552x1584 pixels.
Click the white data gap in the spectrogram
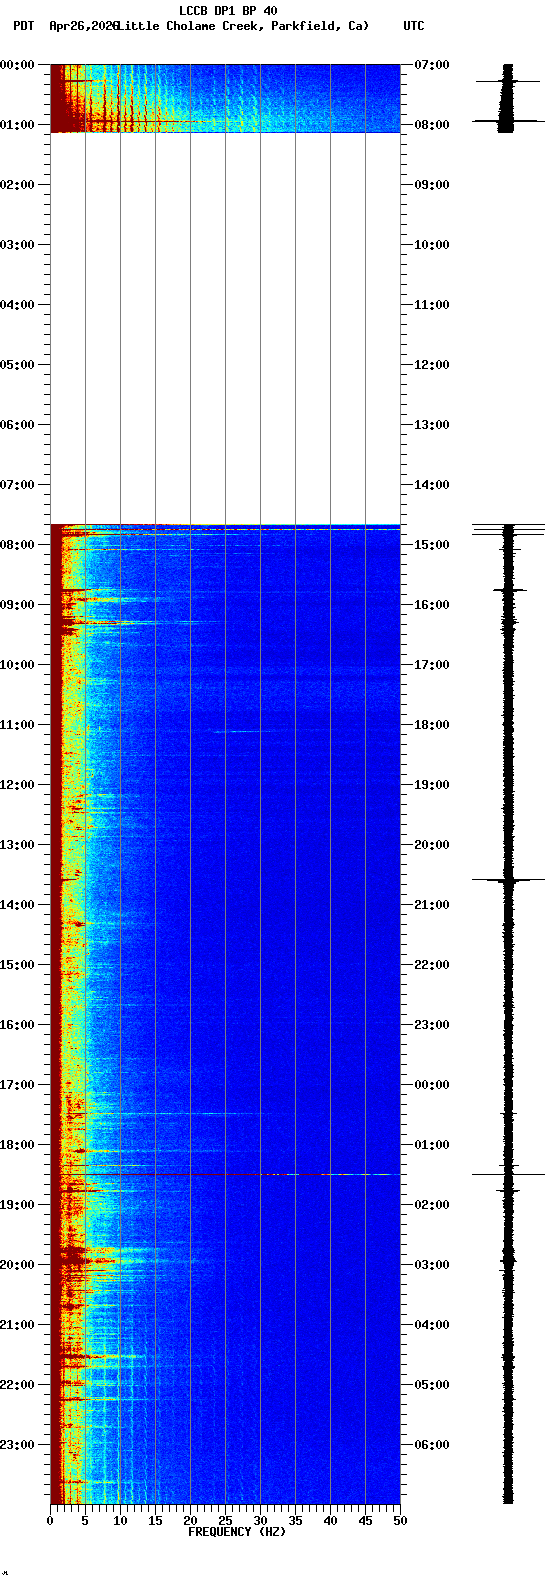click(225, 328)
